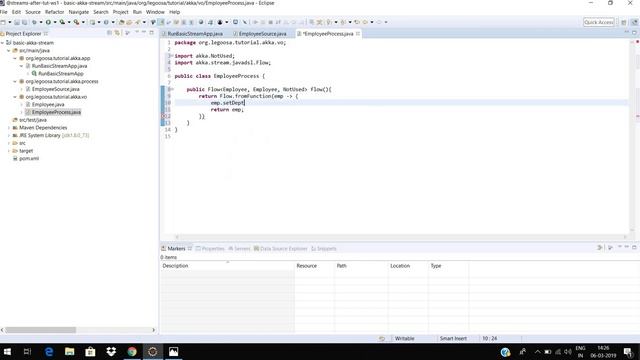
Task: Minimize the Project Explorer panel
Action: (x=144, y=32)
